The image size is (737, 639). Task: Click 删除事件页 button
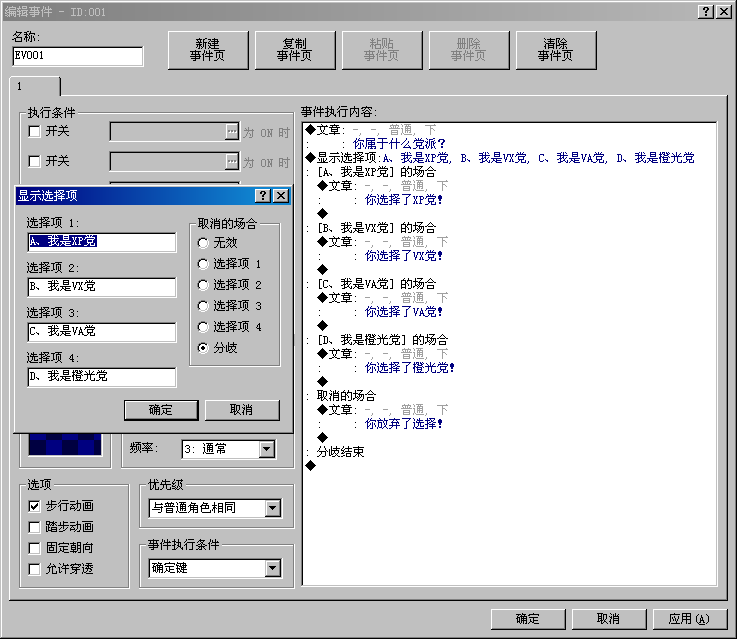(469, 50)
